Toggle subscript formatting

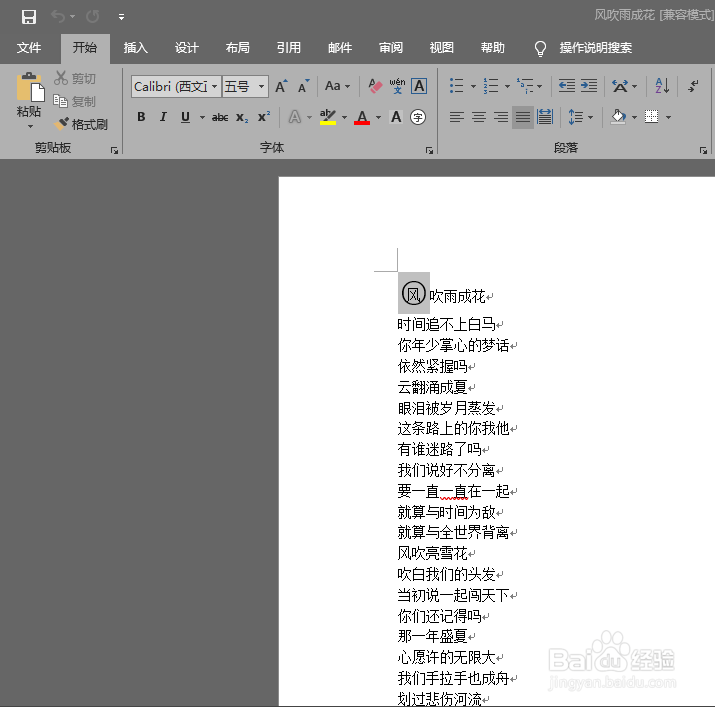coord(242,118)
